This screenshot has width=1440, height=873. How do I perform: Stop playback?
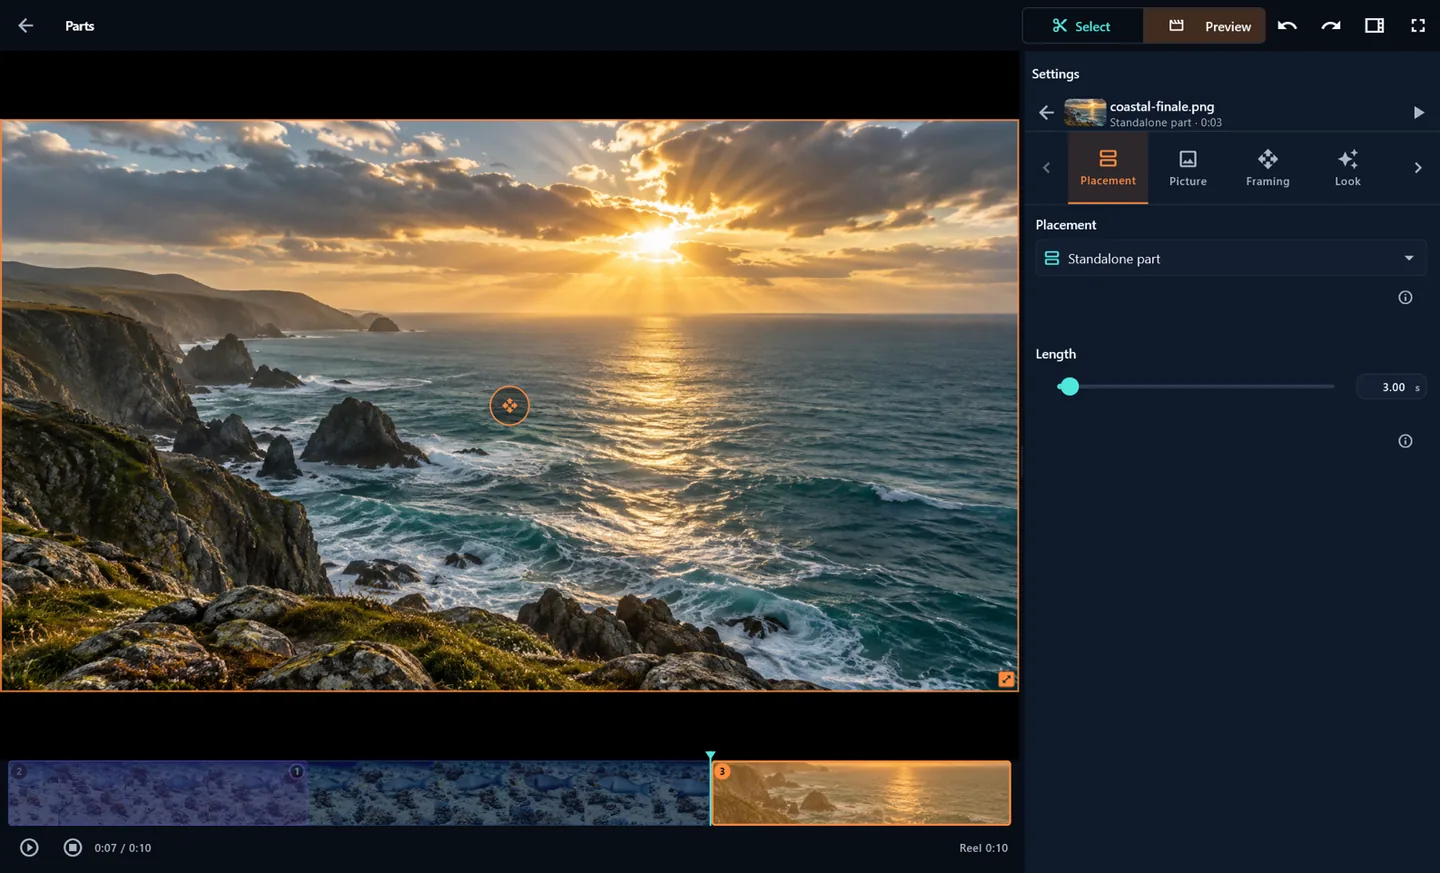[x=73, y=848]
